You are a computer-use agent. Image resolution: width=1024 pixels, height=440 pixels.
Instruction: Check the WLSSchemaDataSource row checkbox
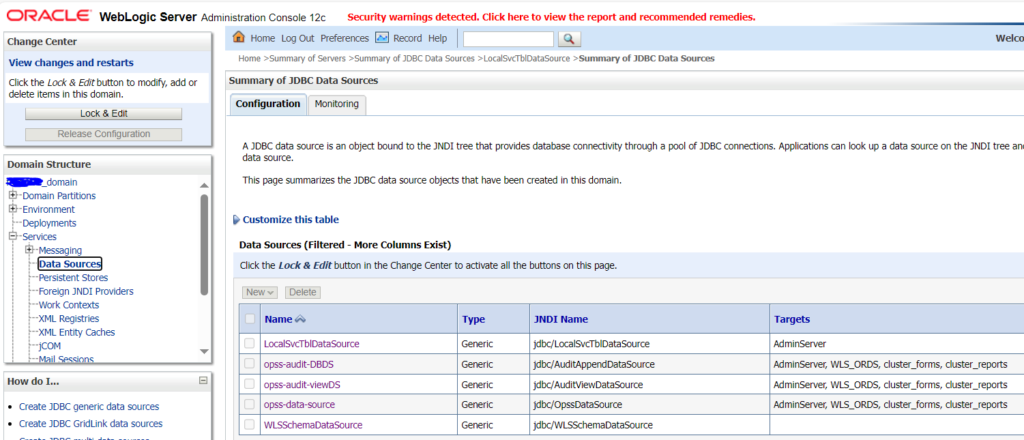click(249, 425)
